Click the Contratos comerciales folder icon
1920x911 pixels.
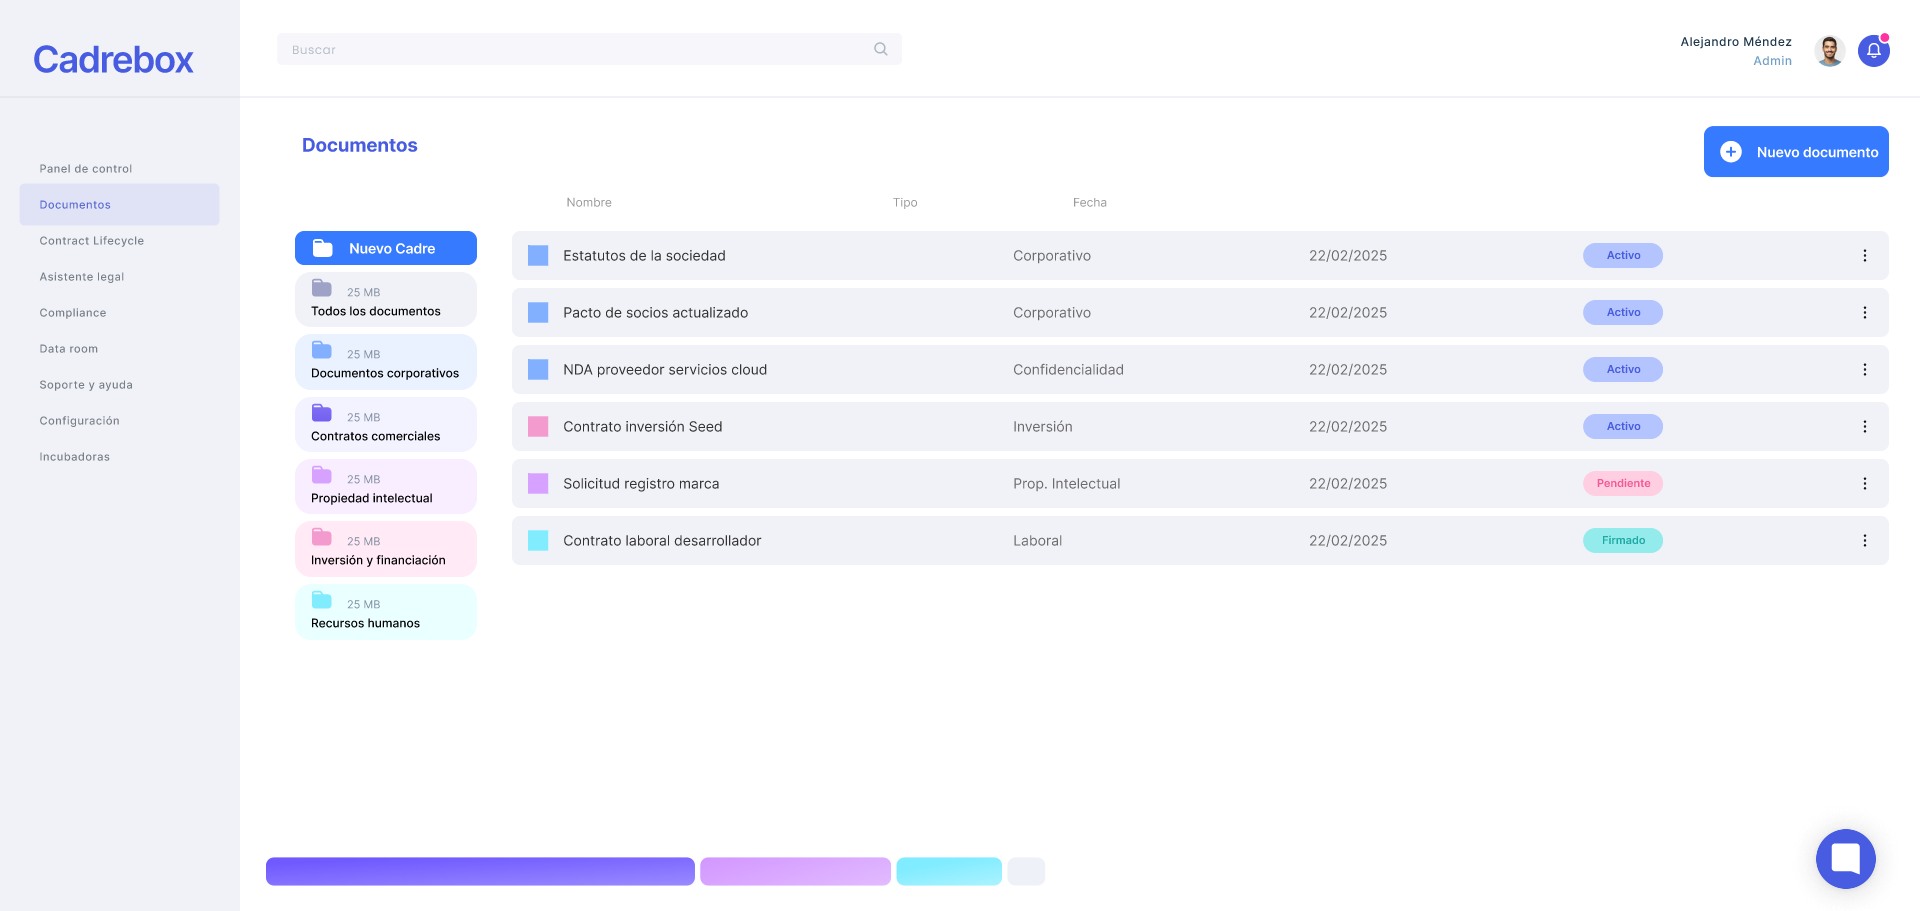322,413
